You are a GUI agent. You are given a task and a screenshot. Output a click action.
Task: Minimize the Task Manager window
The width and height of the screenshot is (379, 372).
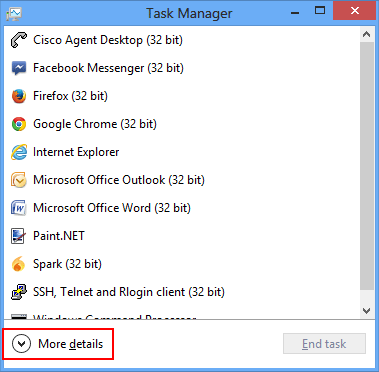point(294,13)
